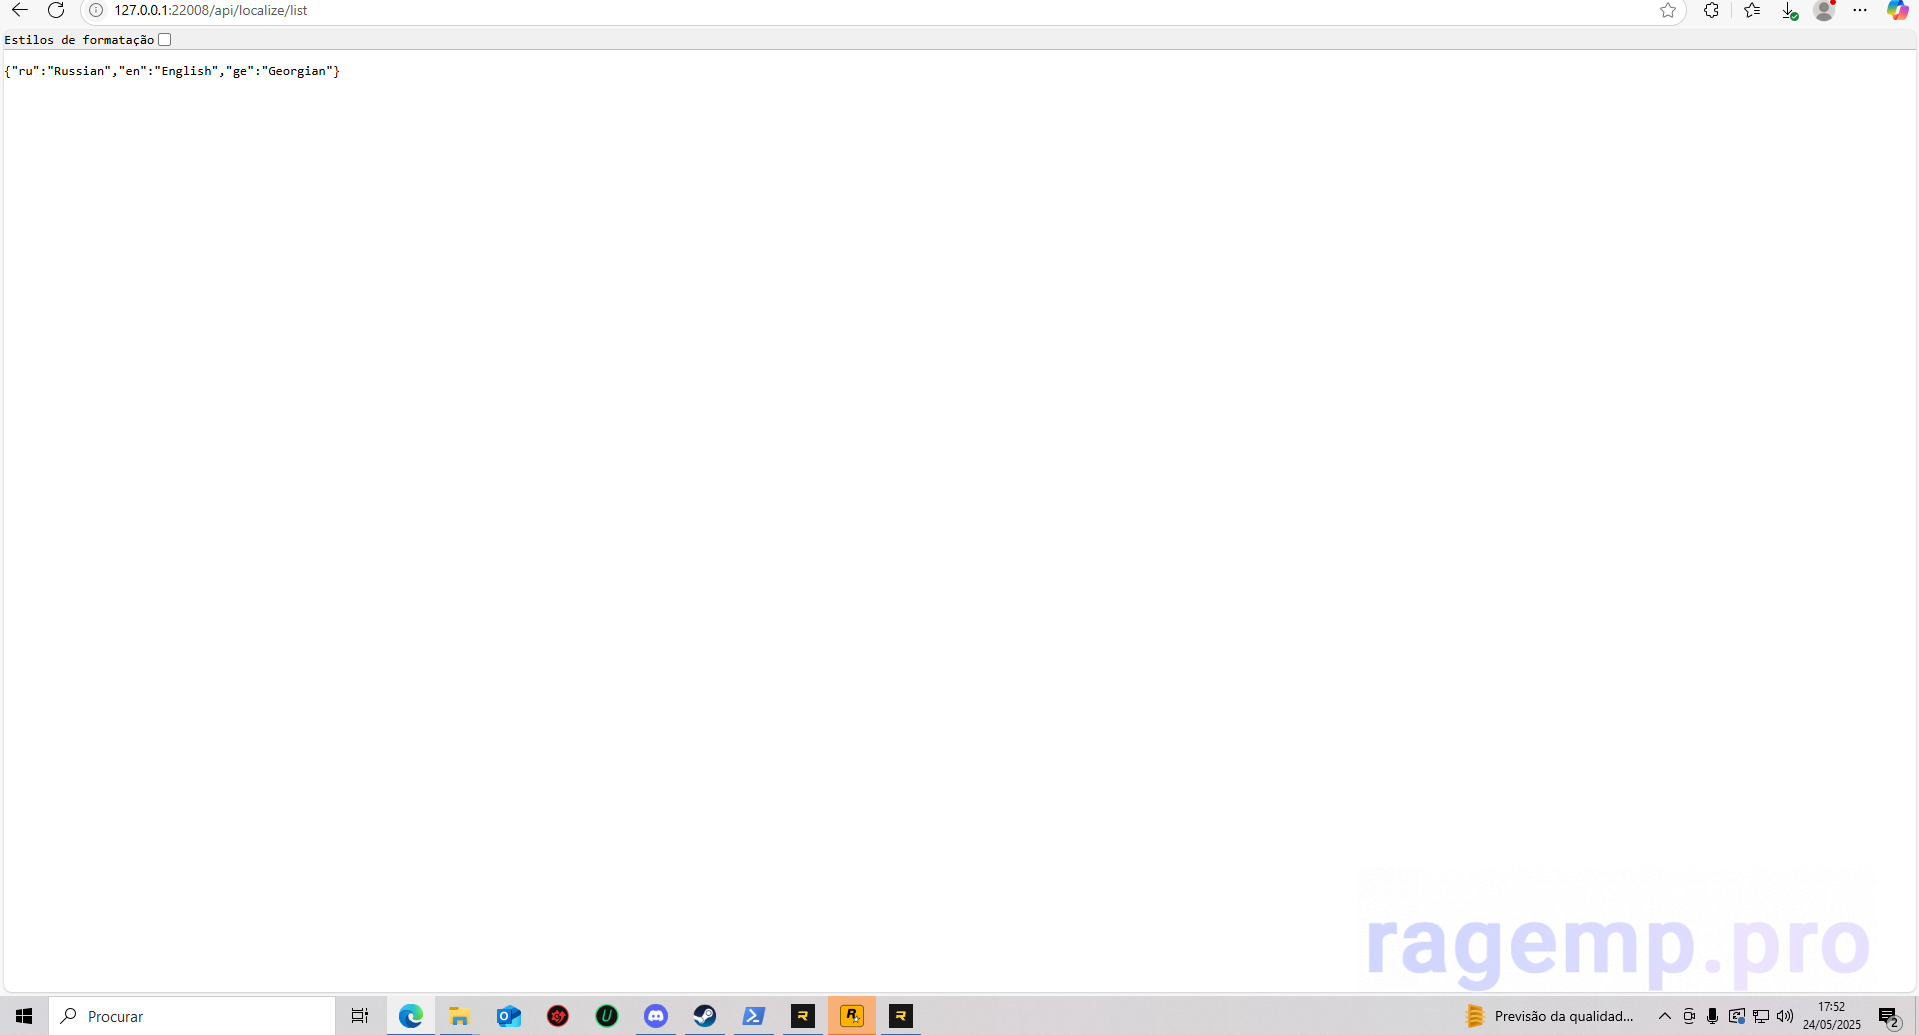Viewport: 1919px width, 1035px height.
Task: View site information next to the address
Action: tap(96, 10)
